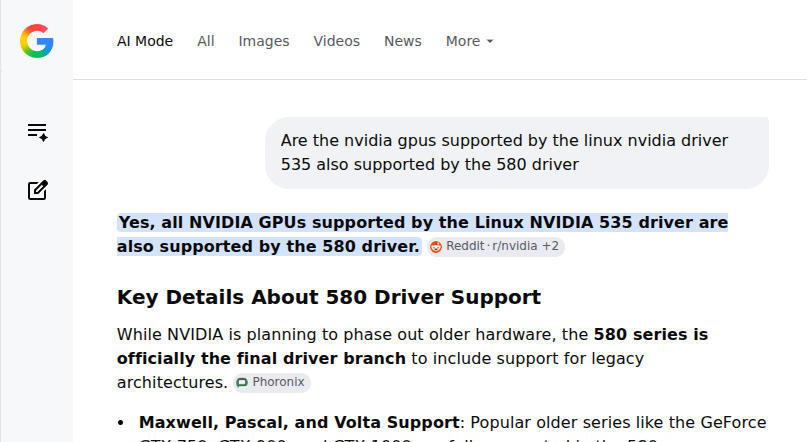Click the Google logo icon
This screenshot has width=807, height=442.
37,41
